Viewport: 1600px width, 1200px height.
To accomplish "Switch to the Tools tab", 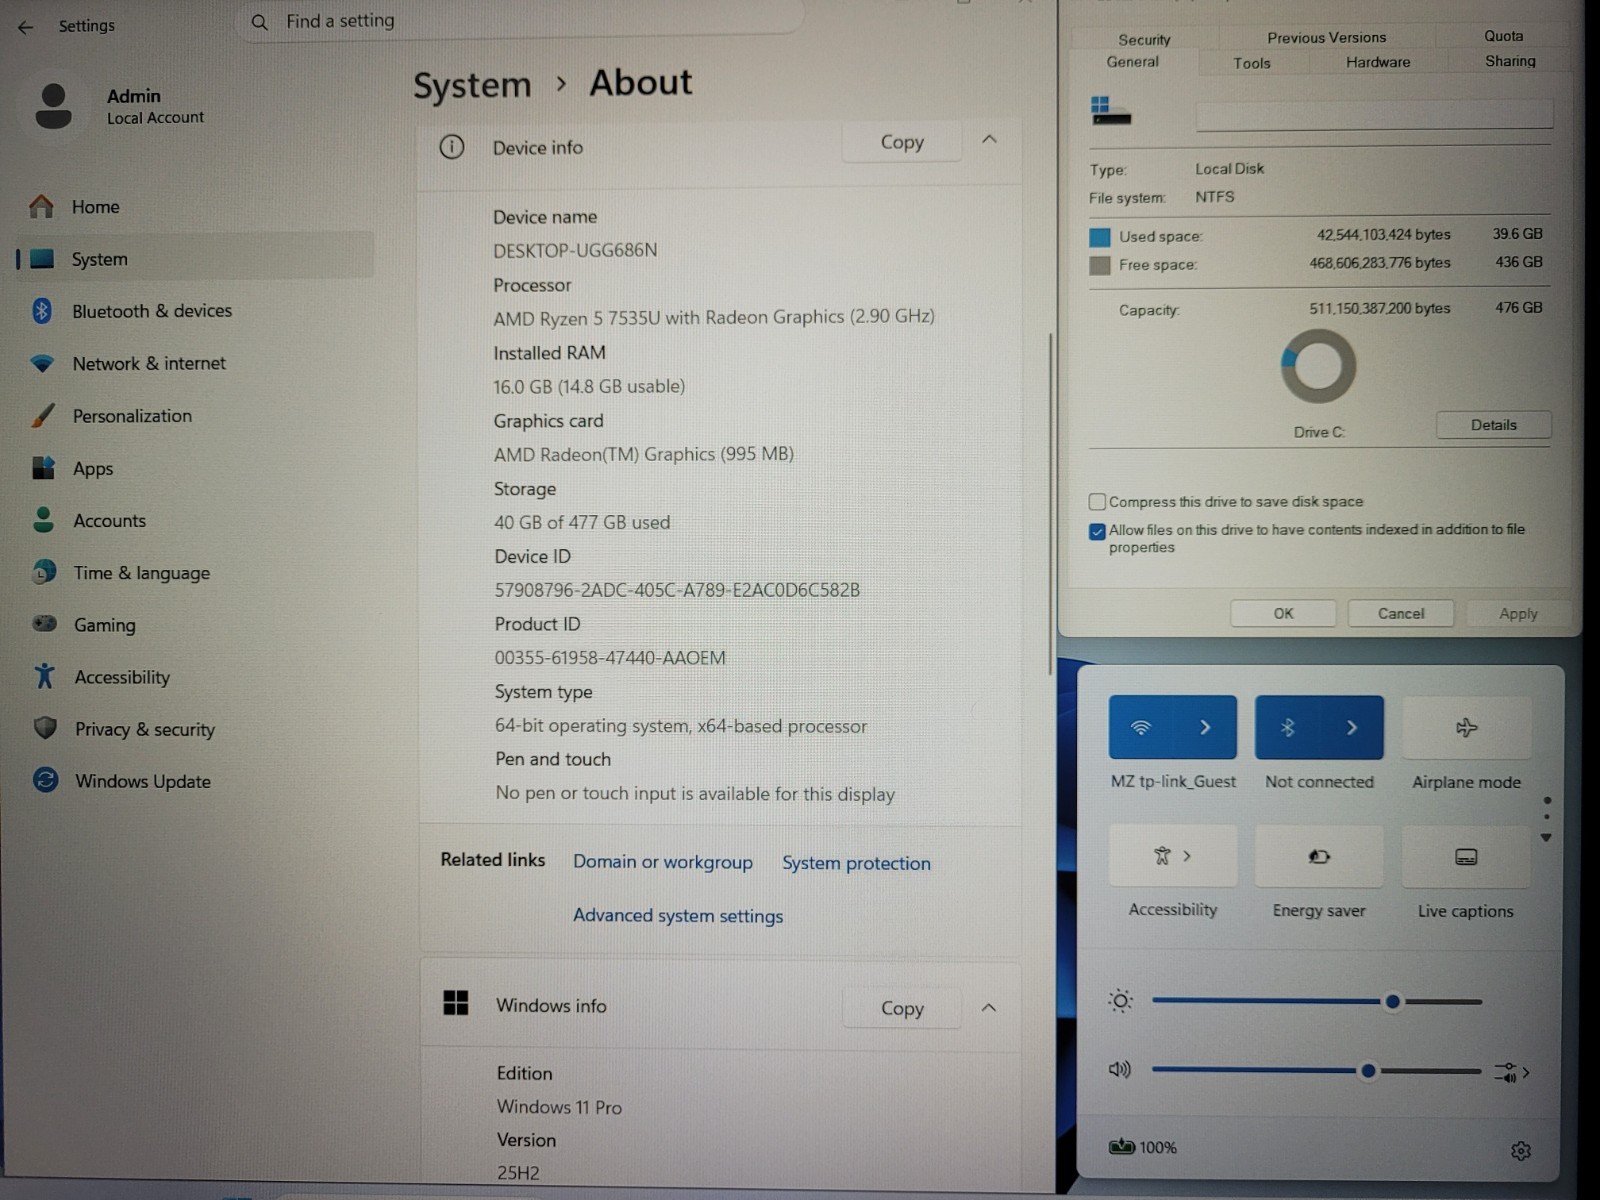I will pyautogui.click(x=1252, y=63).
